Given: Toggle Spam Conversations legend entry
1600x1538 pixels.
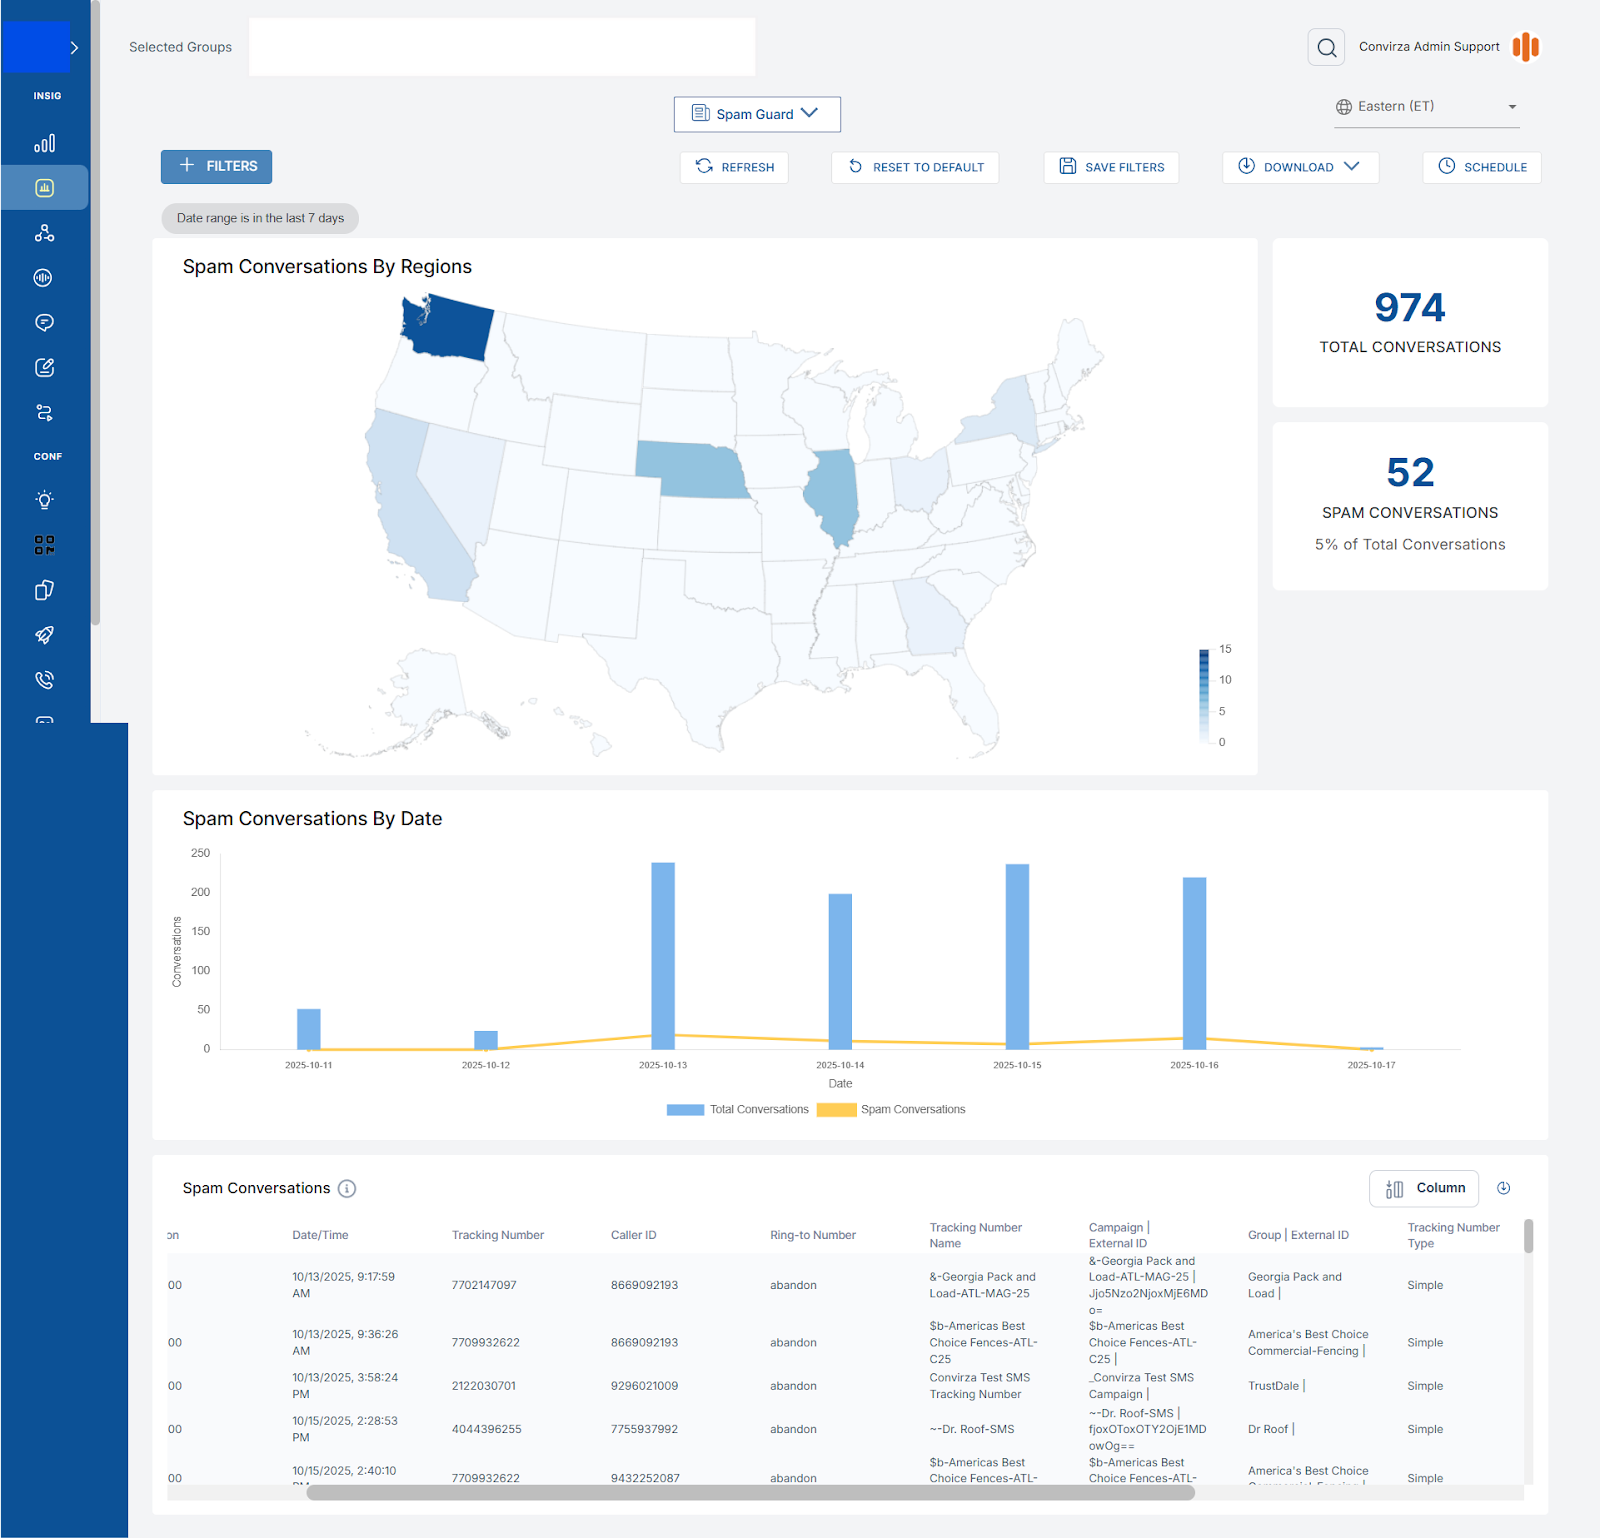Looking at the screenshot, I should [891, 1109].
